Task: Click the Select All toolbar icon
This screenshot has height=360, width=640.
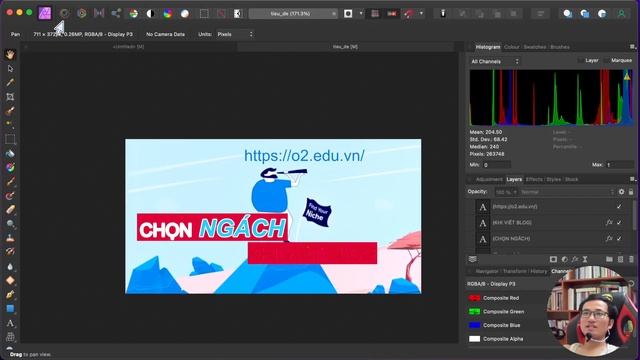Action: tap(204, 13)
